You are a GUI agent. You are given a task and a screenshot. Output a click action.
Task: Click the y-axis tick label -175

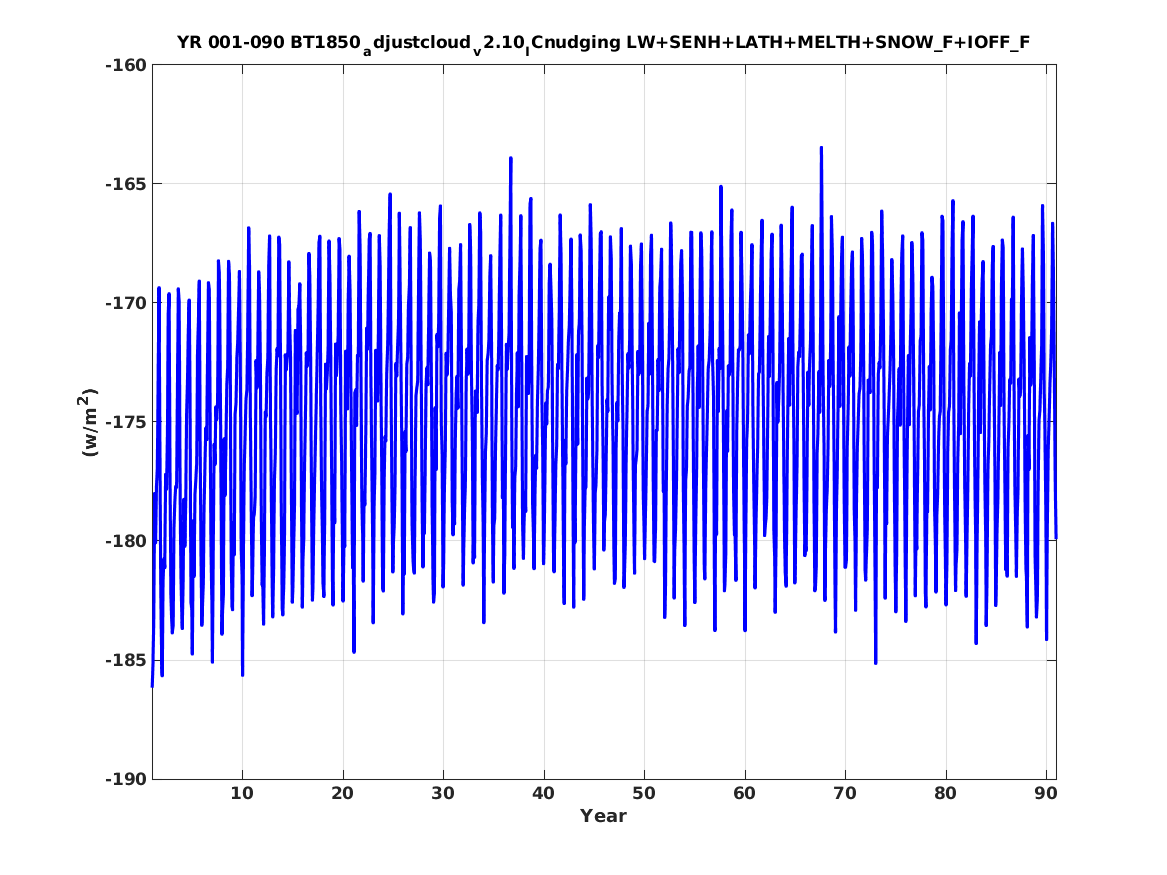(127, 422)
